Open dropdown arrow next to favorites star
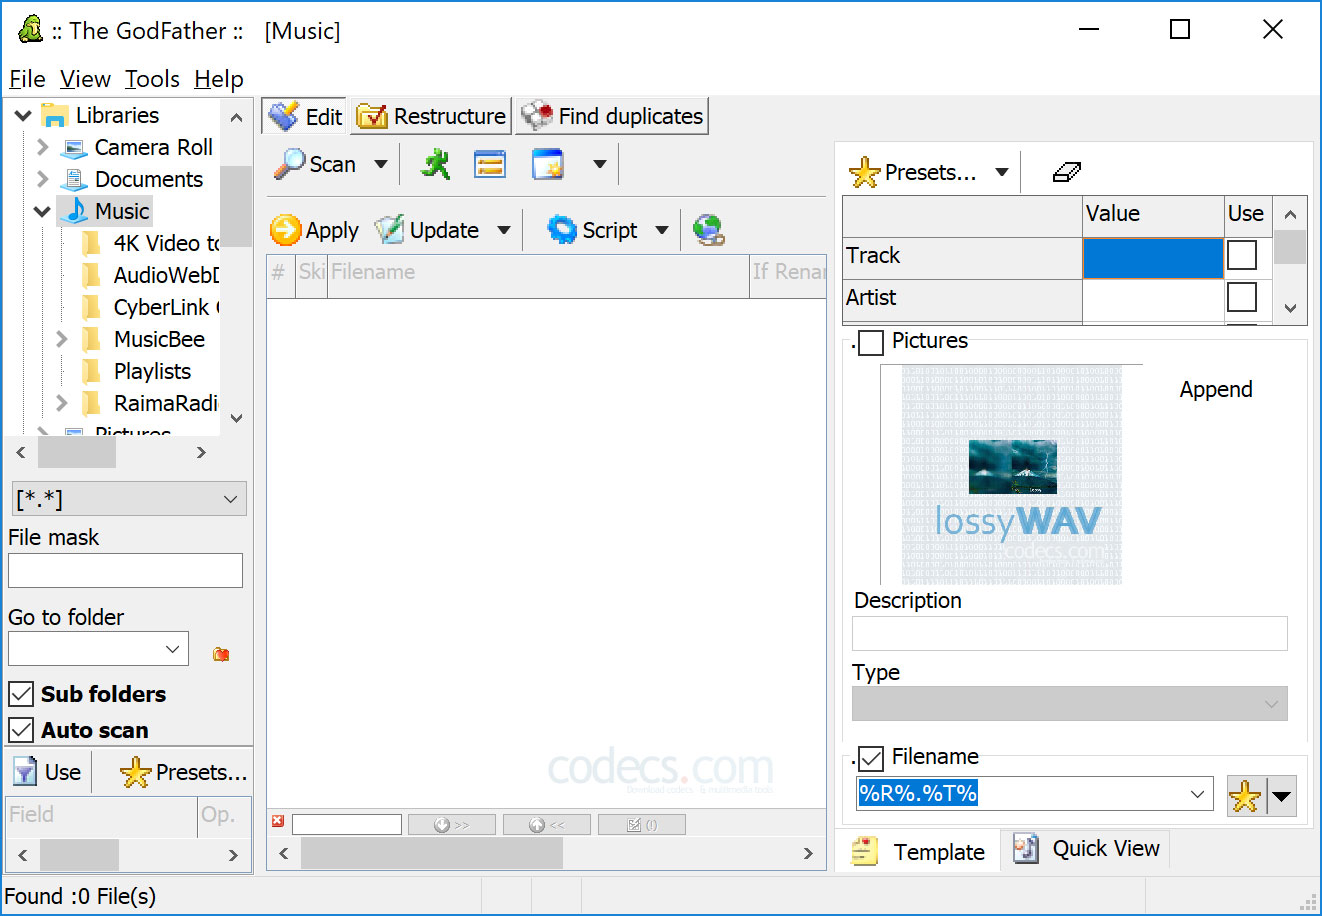This screenshot has width=1322, height=916. coord(1281,797)
